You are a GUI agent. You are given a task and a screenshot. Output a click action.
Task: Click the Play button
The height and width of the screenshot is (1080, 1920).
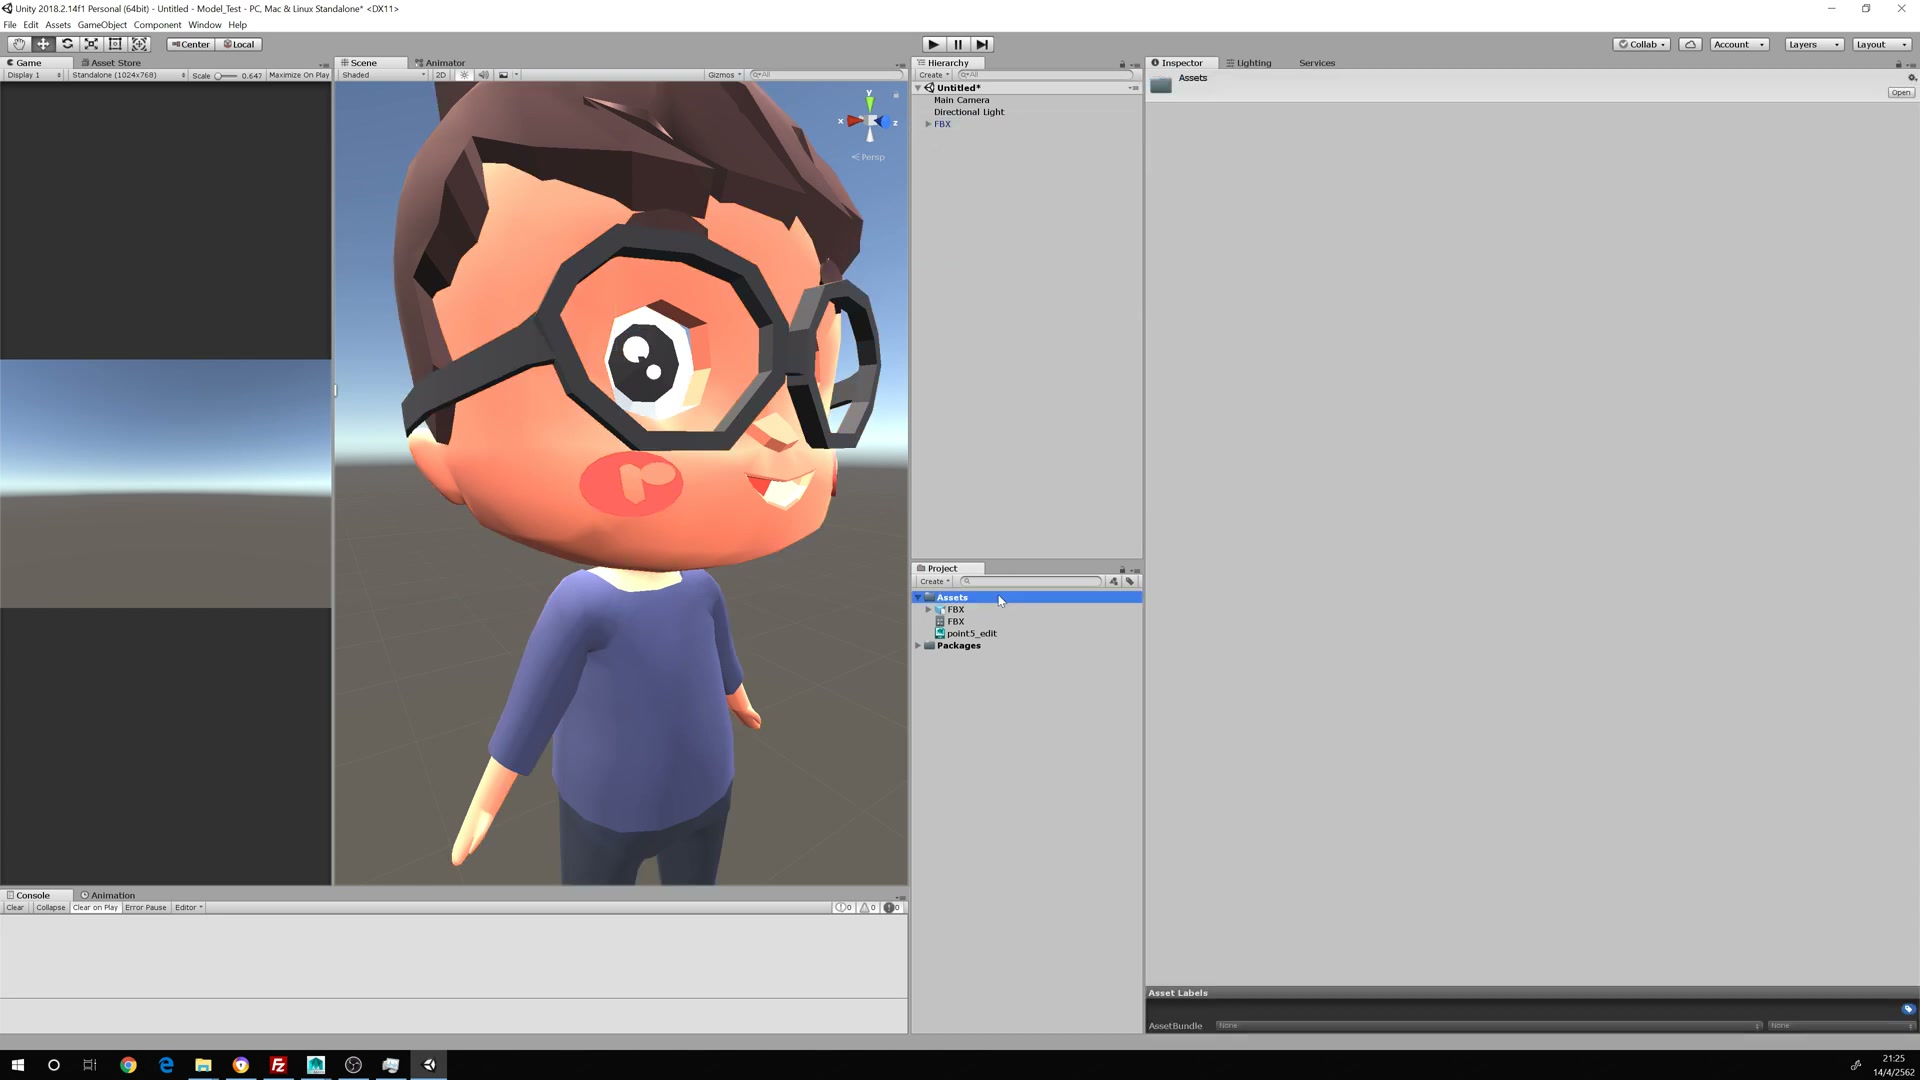tap(933, 44)
